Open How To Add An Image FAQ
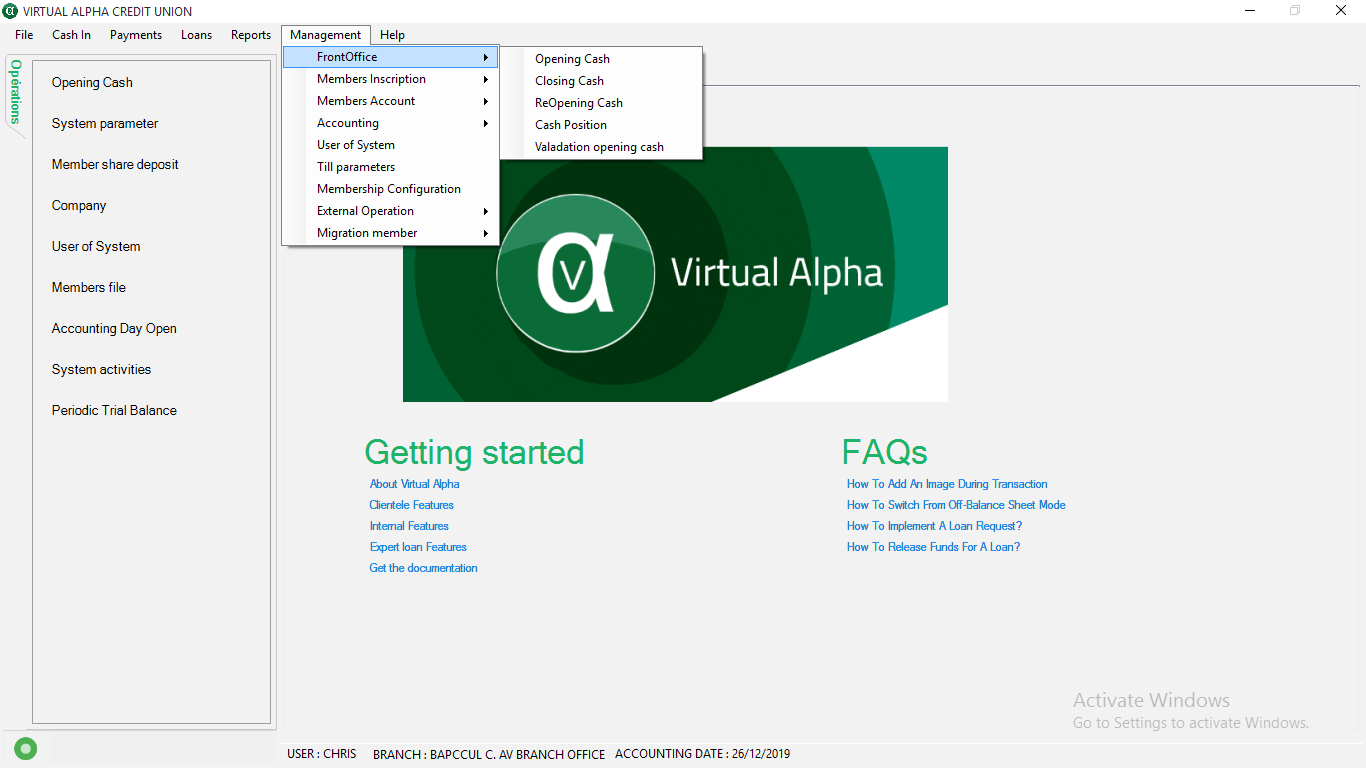This screenshot has width=1366, height=768. point(947,484)
